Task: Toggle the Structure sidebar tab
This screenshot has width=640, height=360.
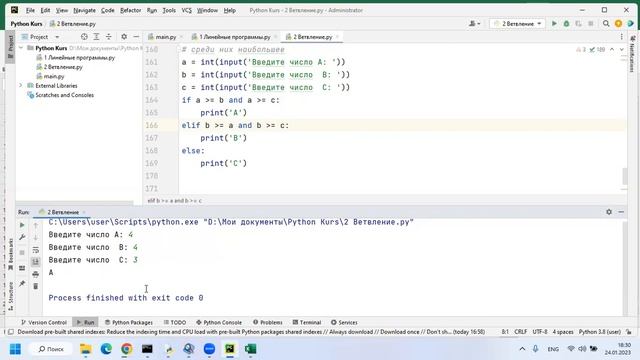Action: point(10,296)
